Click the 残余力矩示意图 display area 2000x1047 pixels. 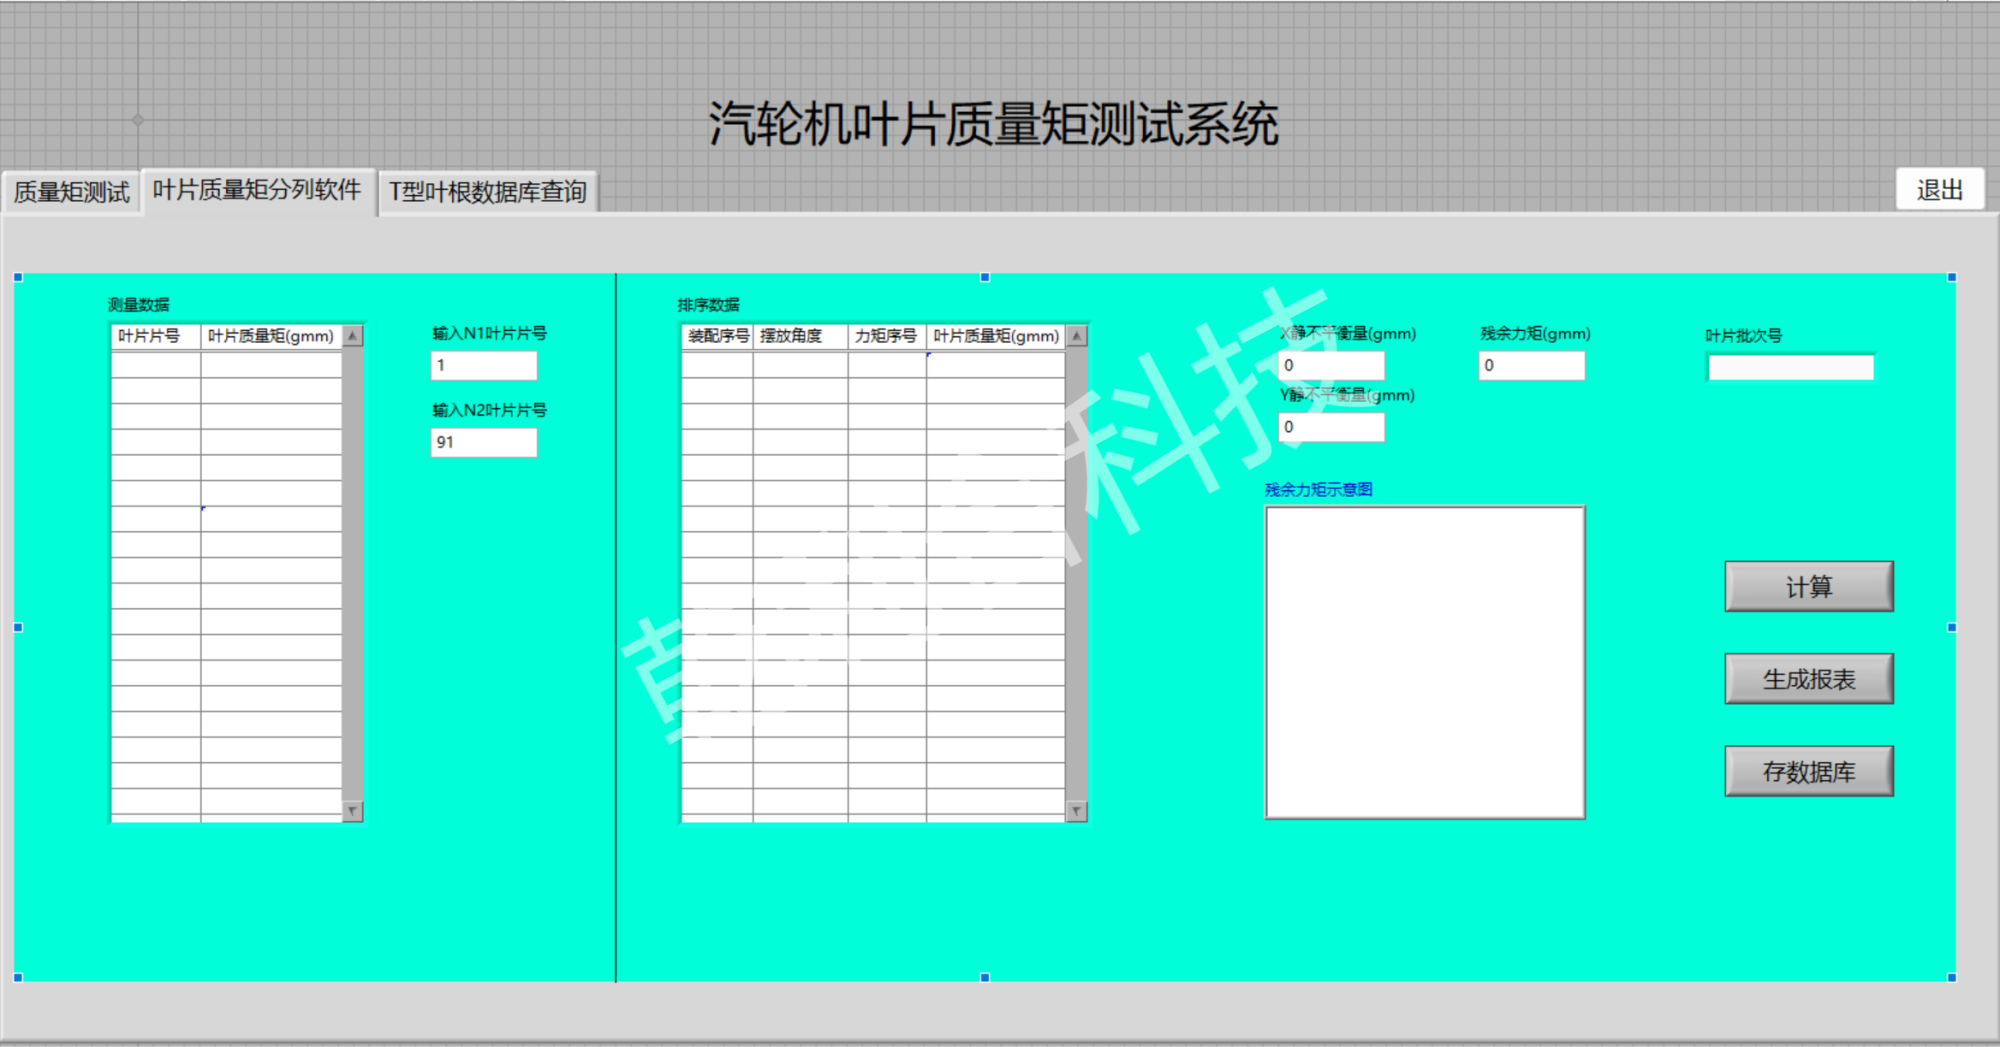(1425, 662)
